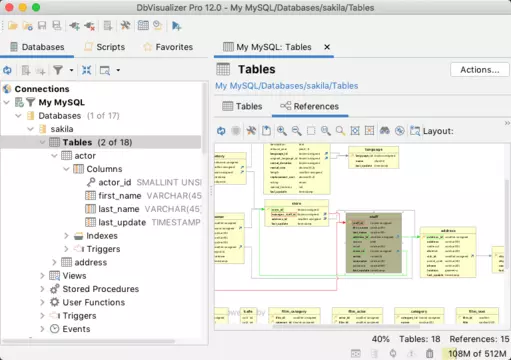Open the Actions... button menu
The width and height of the screenshot is (511, 360).
[480, 70]
